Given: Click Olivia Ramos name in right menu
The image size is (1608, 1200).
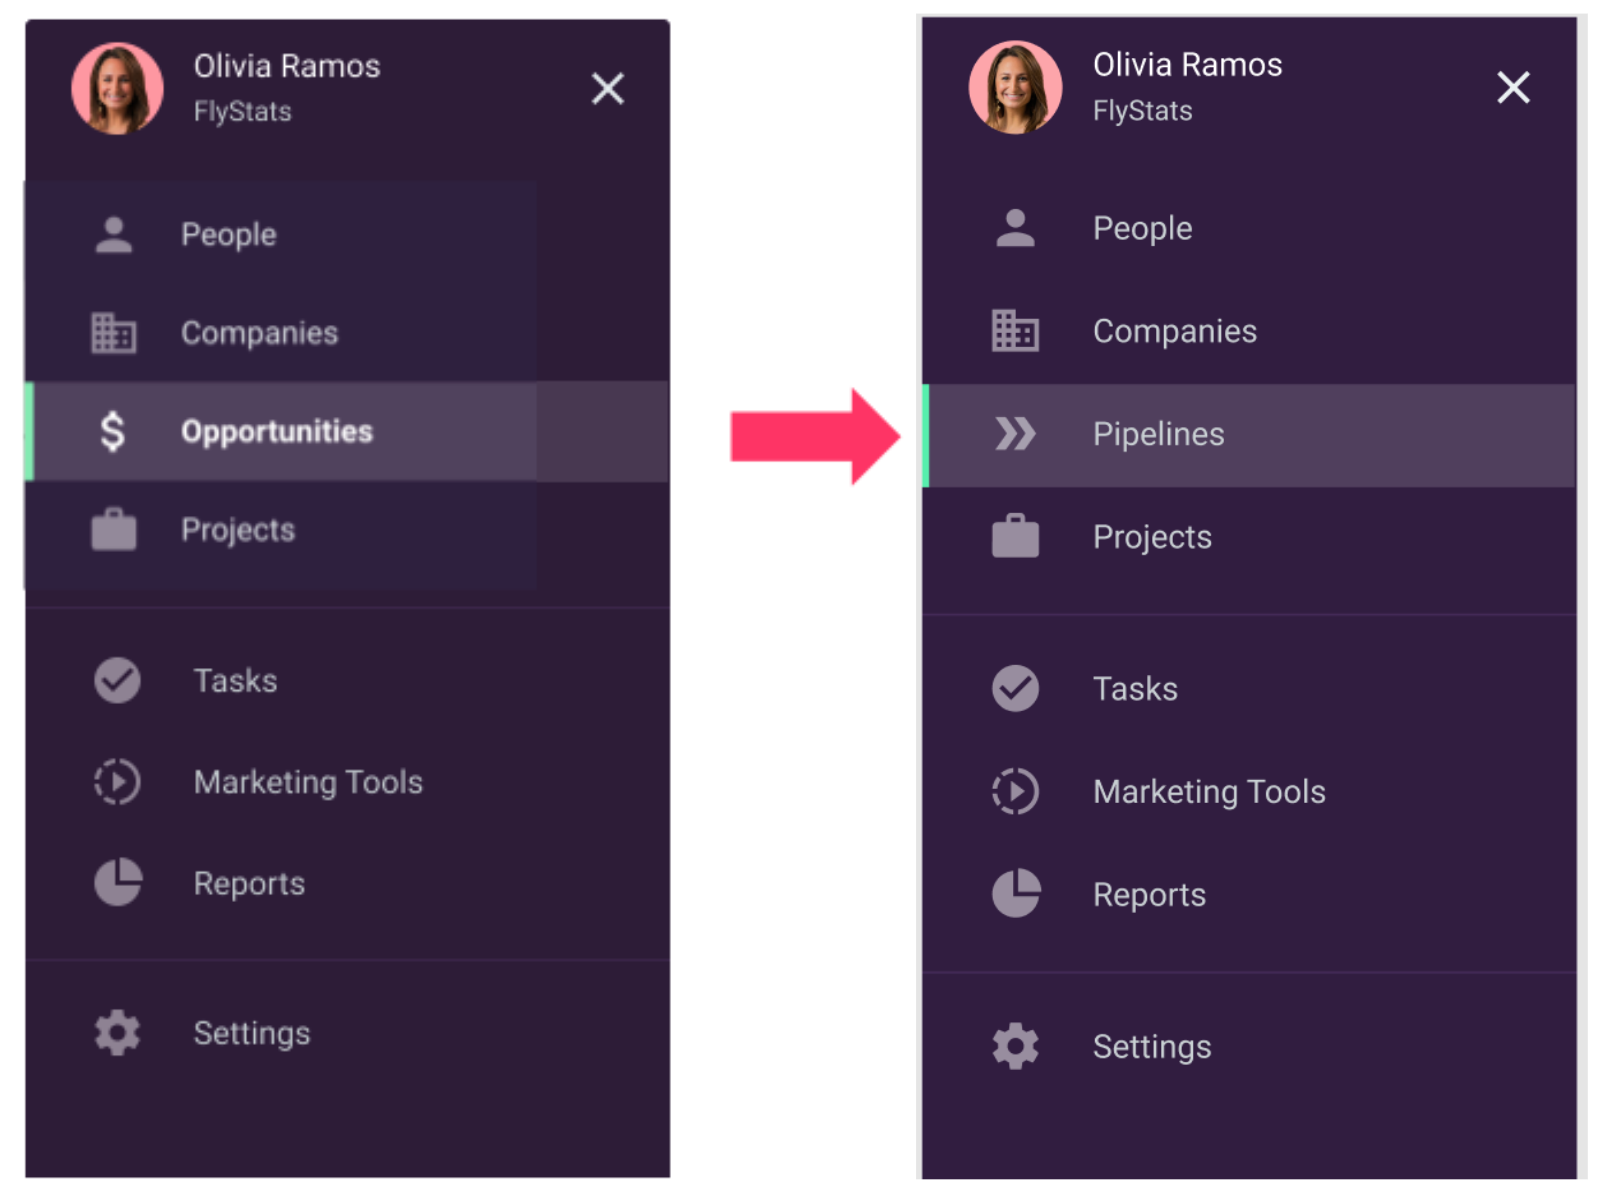Looking at the screenshot, I should pyautogui.click(x=1187, y=65).
